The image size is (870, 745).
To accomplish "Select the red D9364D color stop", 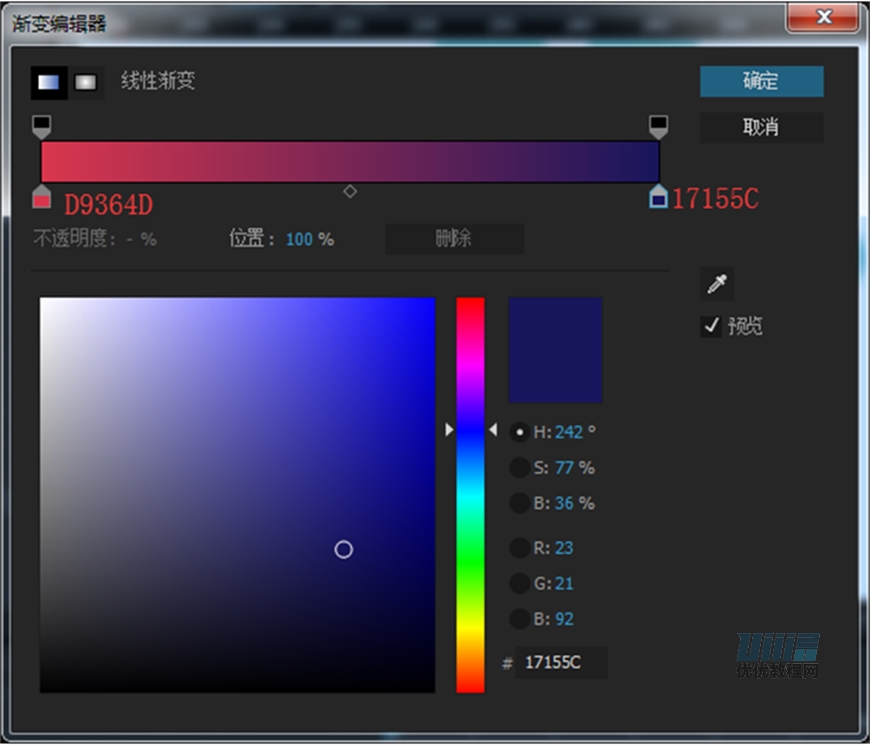I will 41,197.
